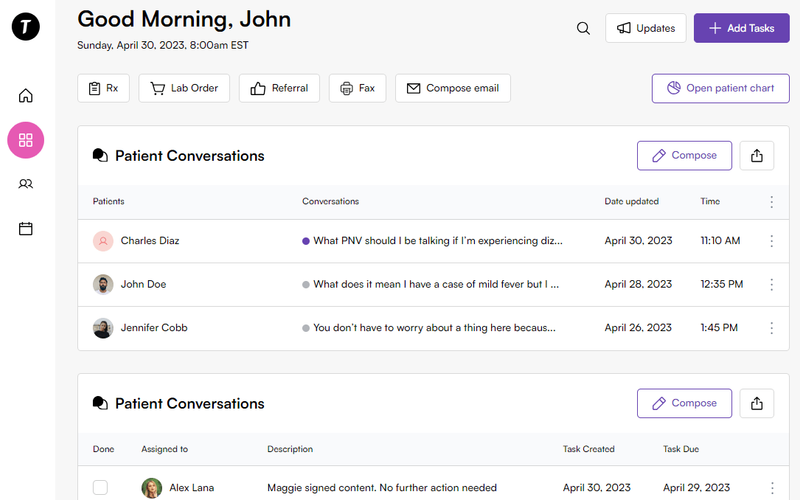Click assignee name Alex Lana
The width and height of the screenshot is (800, 500).
tap(192, 488)
